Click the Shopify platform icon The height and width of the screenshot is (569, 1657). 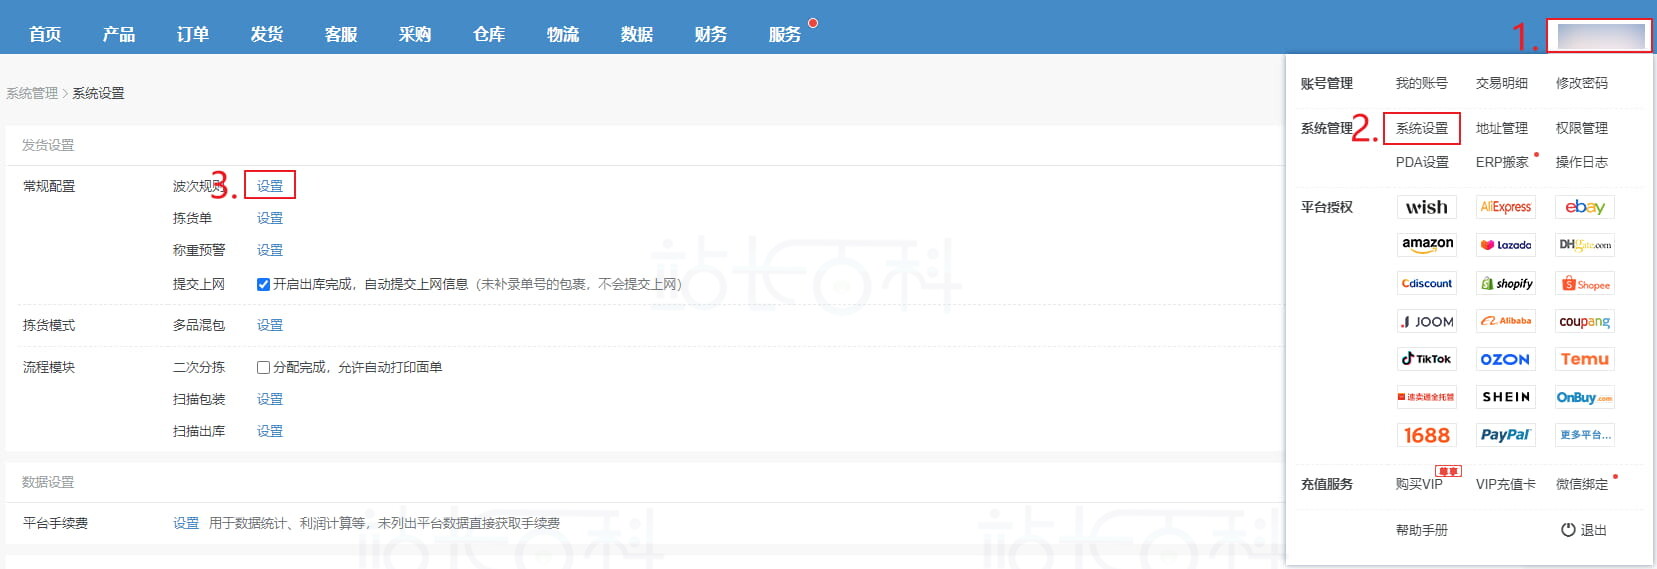(1506, 284)
